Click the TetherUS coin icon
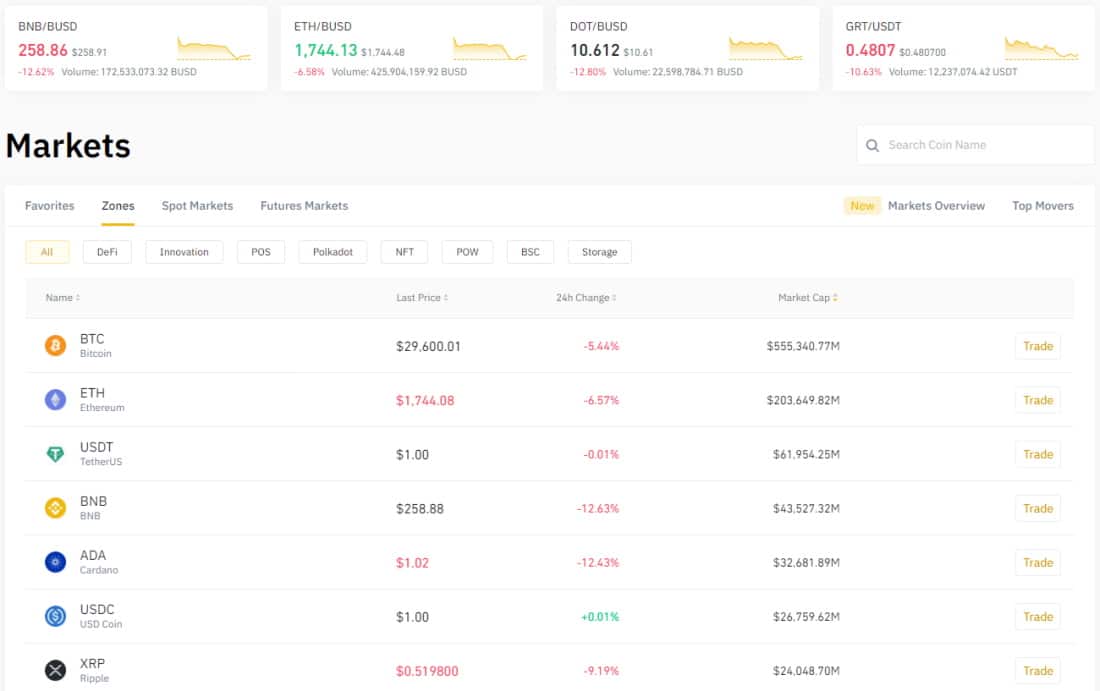1100x691 pixels. tap(55, 454)
